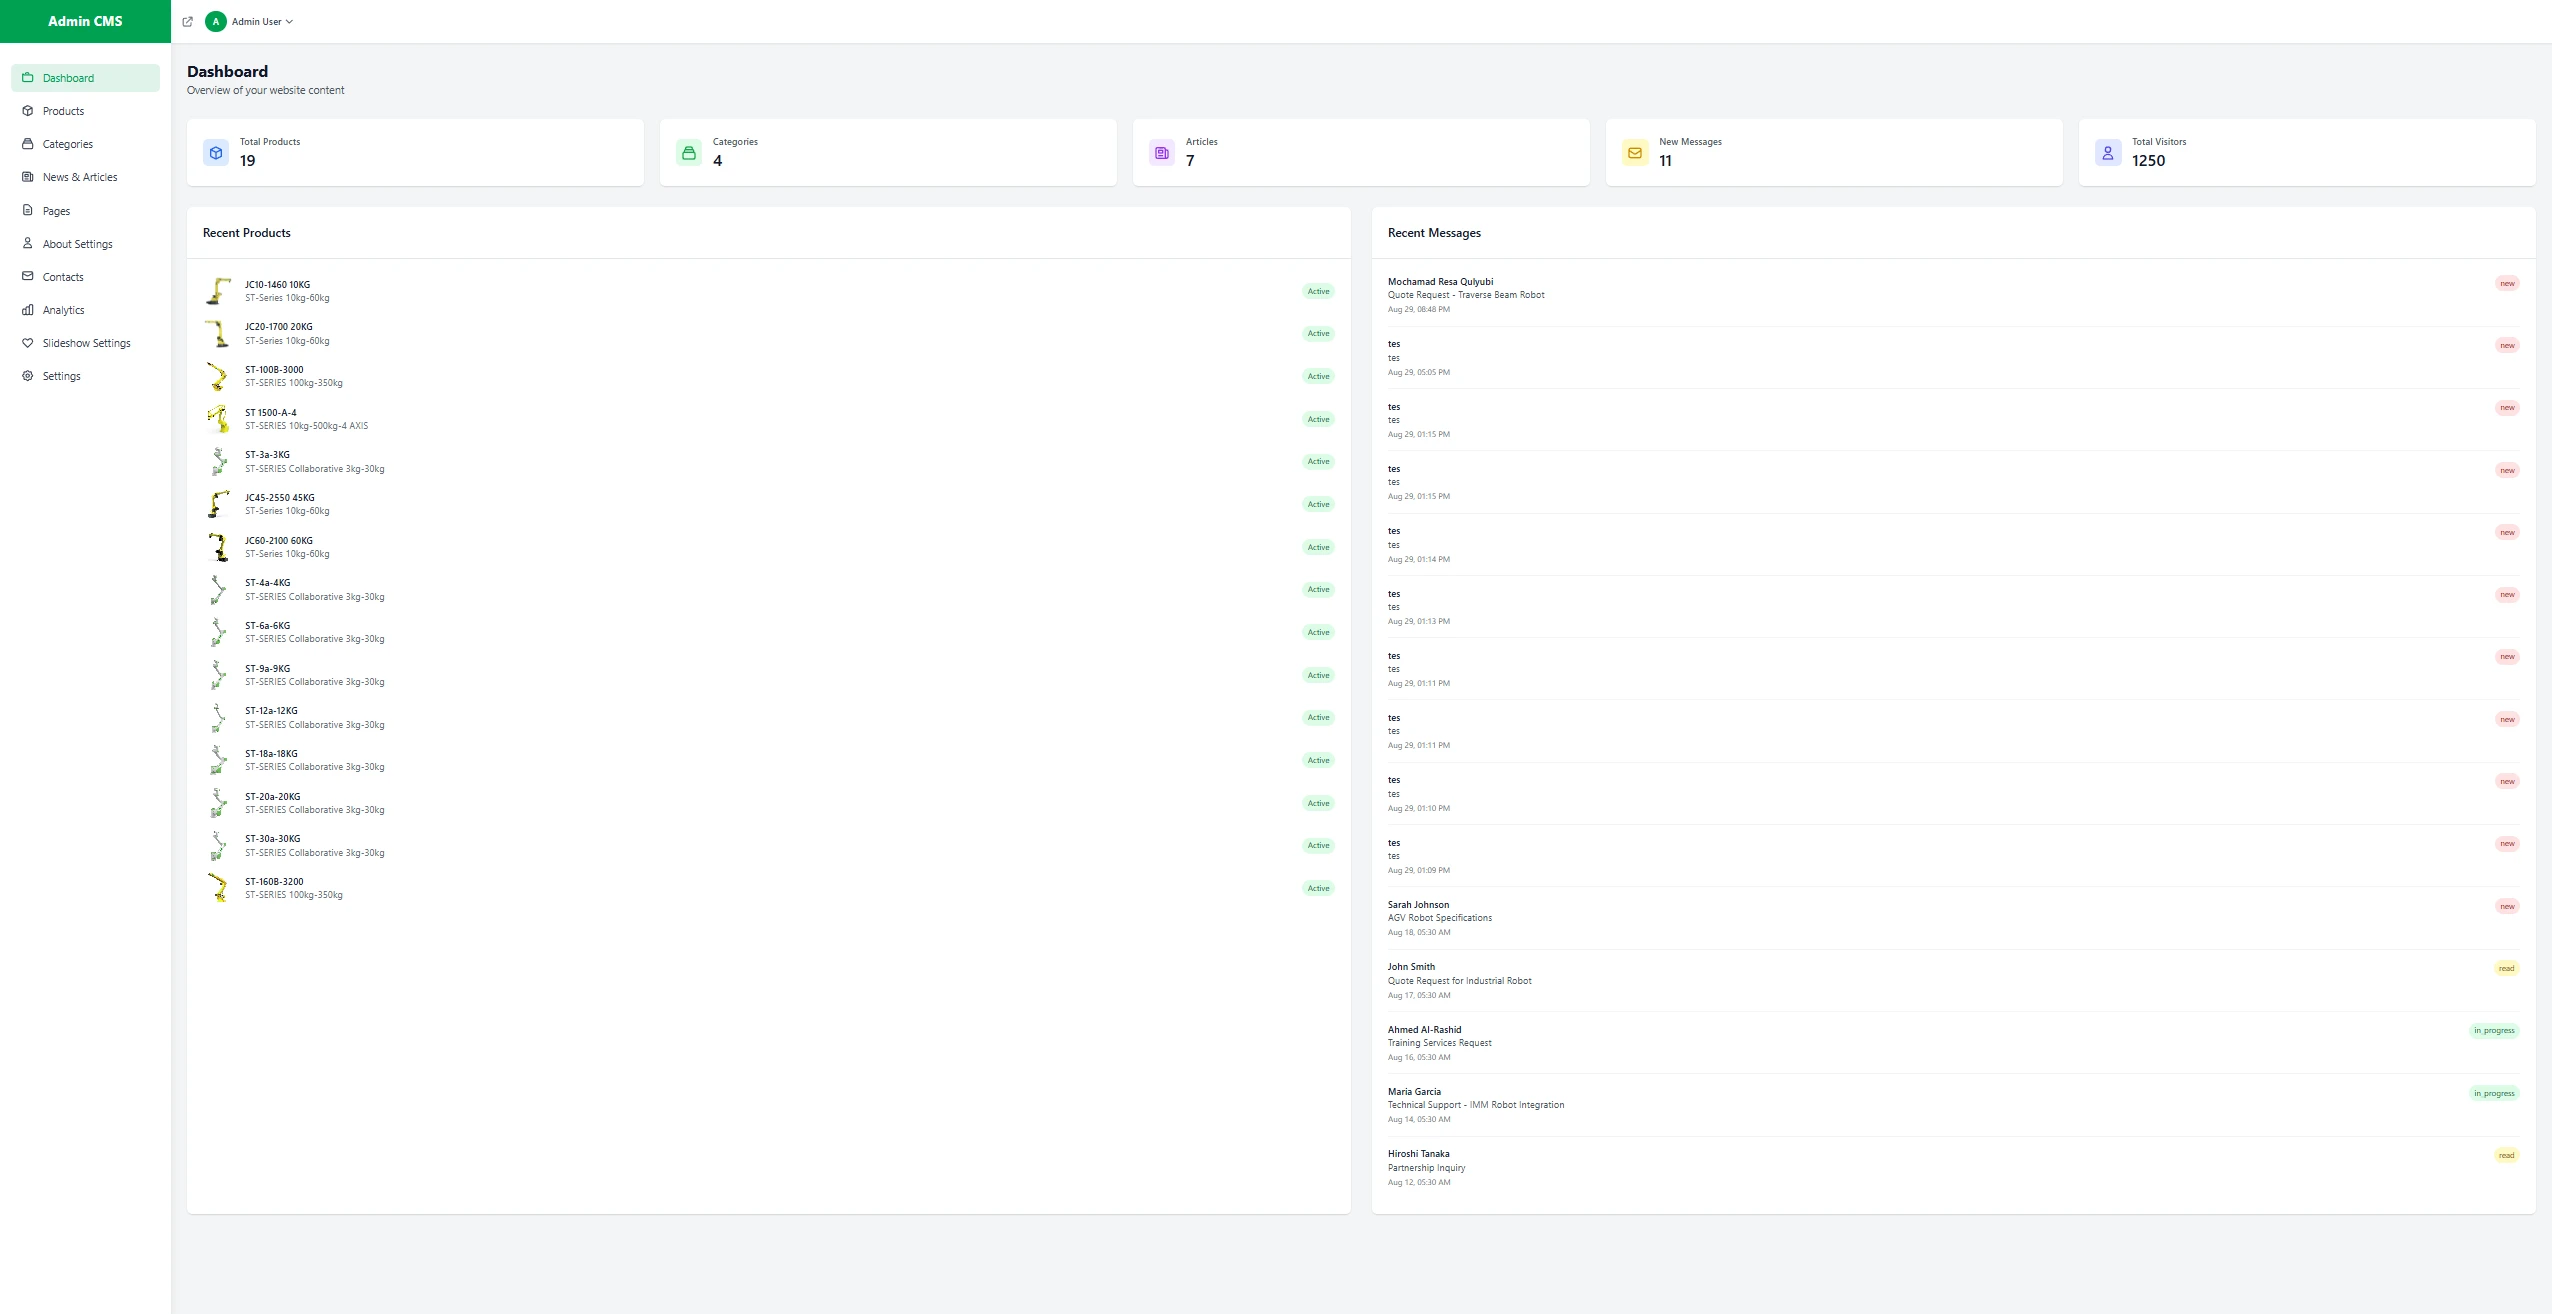2552x1314 pixels.
Task: Open Sarah Johnson's AGV Robot message
Action: (1439, 917)
